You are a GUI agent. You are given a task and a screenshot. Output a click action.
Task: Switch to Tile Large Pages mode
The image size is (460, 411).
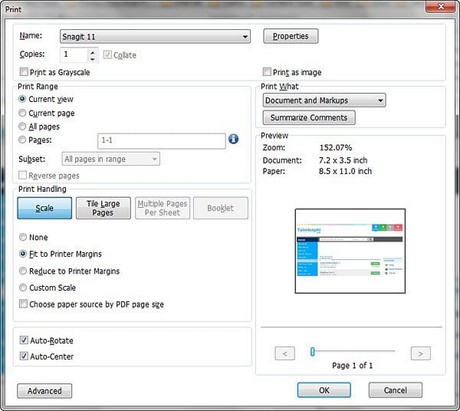tap(103, 208)
